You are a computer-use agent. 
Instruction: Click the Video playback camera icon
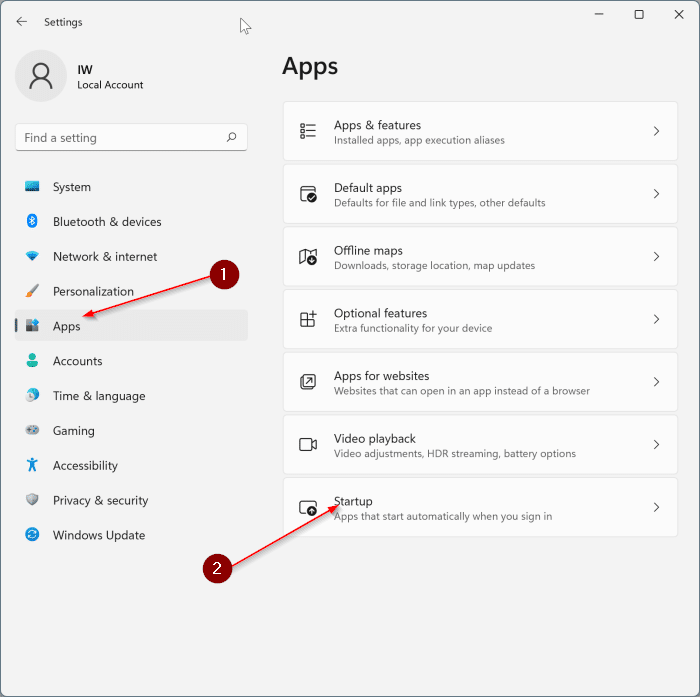point(308,445)
